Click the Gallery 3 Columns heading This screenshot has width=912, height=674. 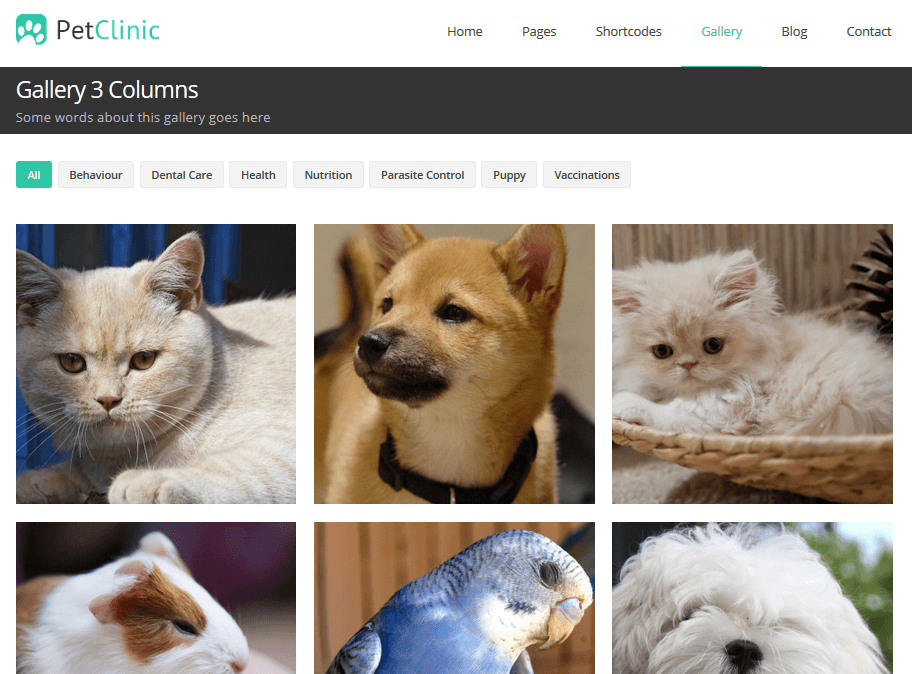pyautogui.click(x=107, y=90)
